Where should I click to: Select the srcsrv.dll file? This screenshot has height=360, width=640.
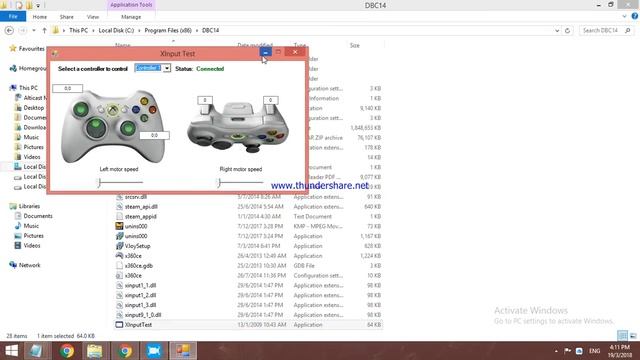[136, 197]
